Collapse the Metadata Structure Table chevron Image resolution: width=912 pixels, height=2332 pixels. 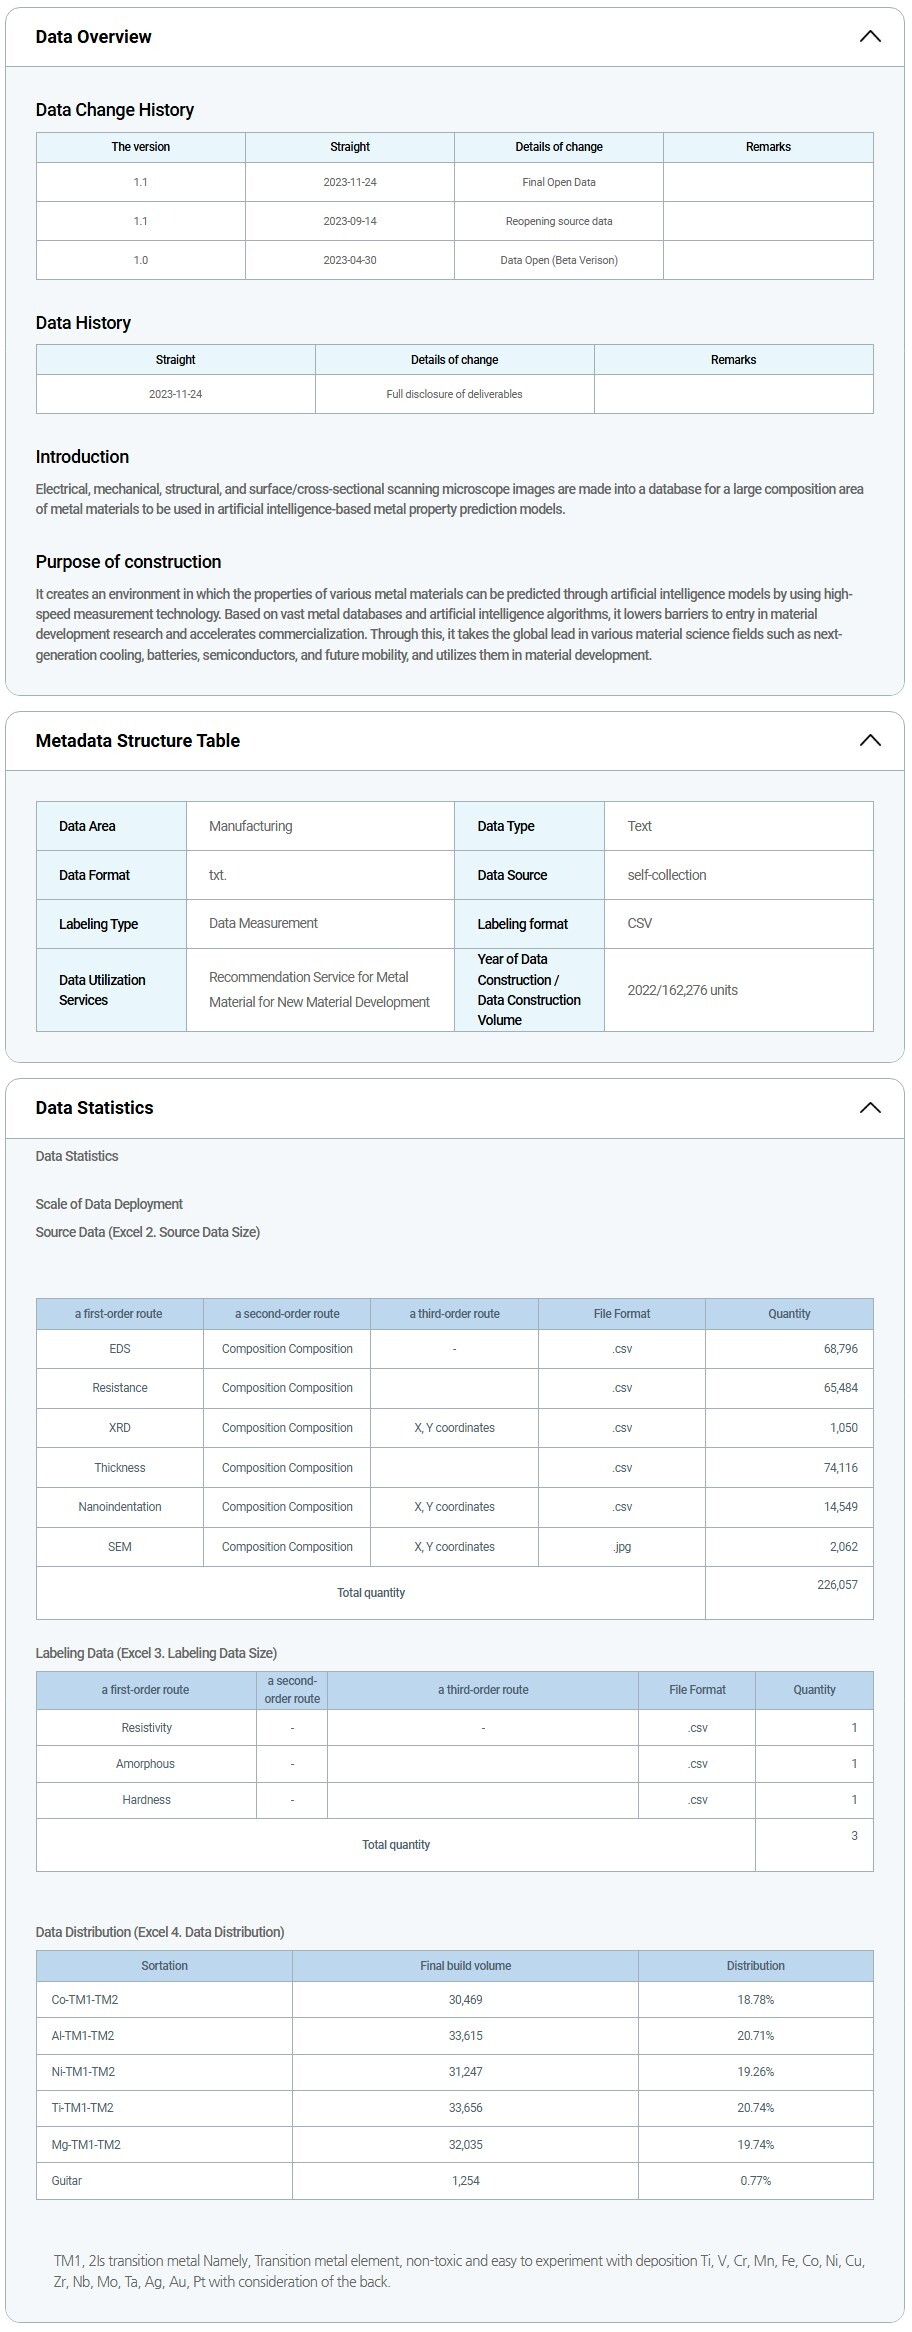869,741
